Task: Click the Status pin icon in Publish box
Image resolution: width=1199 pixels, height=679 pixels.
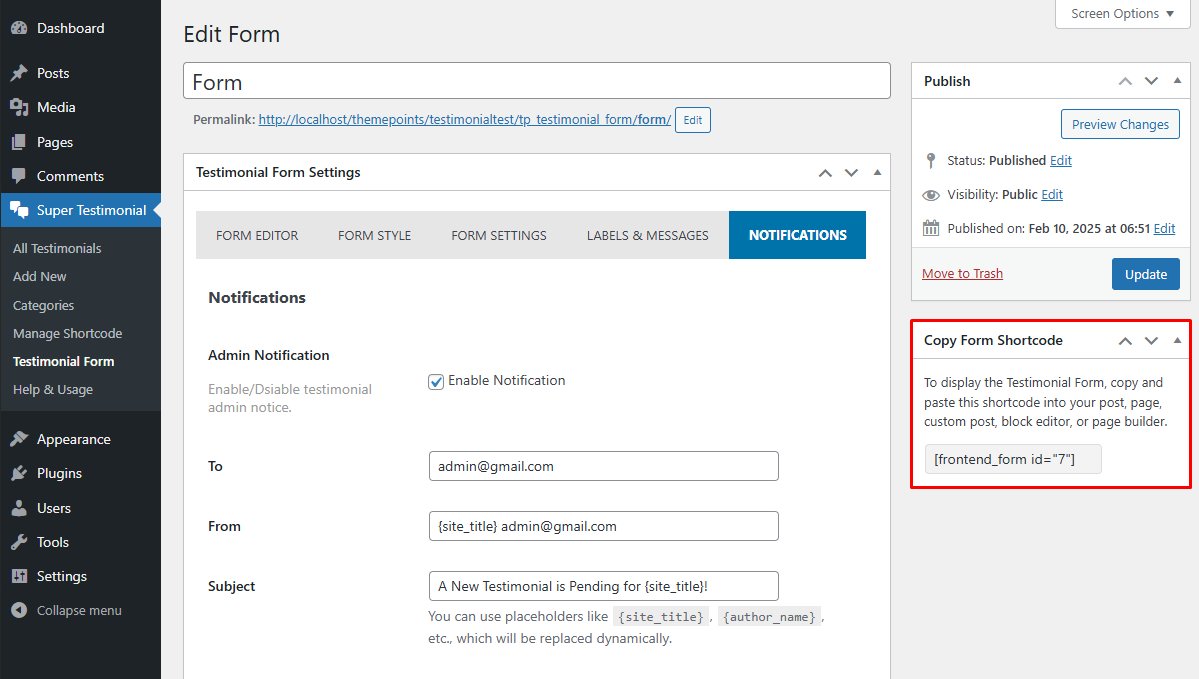Action: pyautogui.click(x=931, y=161)
